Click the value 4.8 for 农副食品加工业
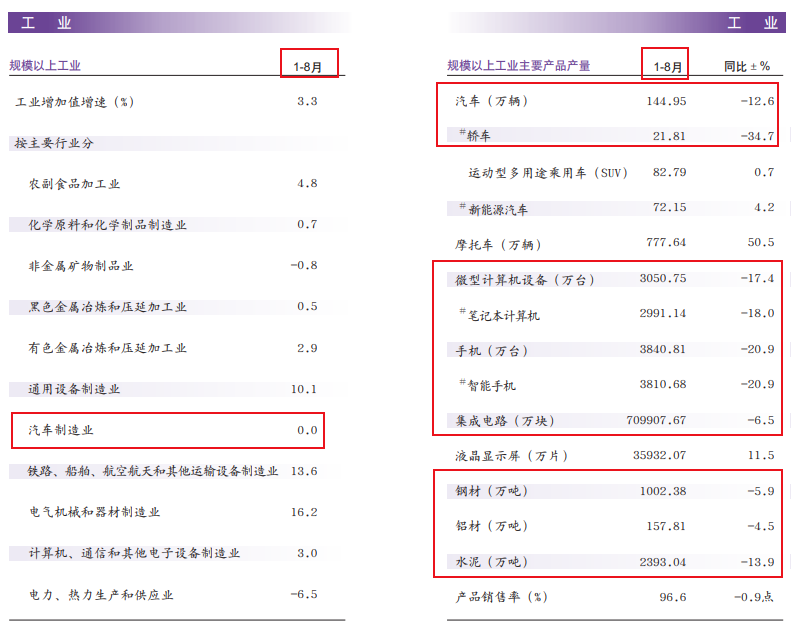Viewport: 792px width, 624px height. [x=307, y=183]
